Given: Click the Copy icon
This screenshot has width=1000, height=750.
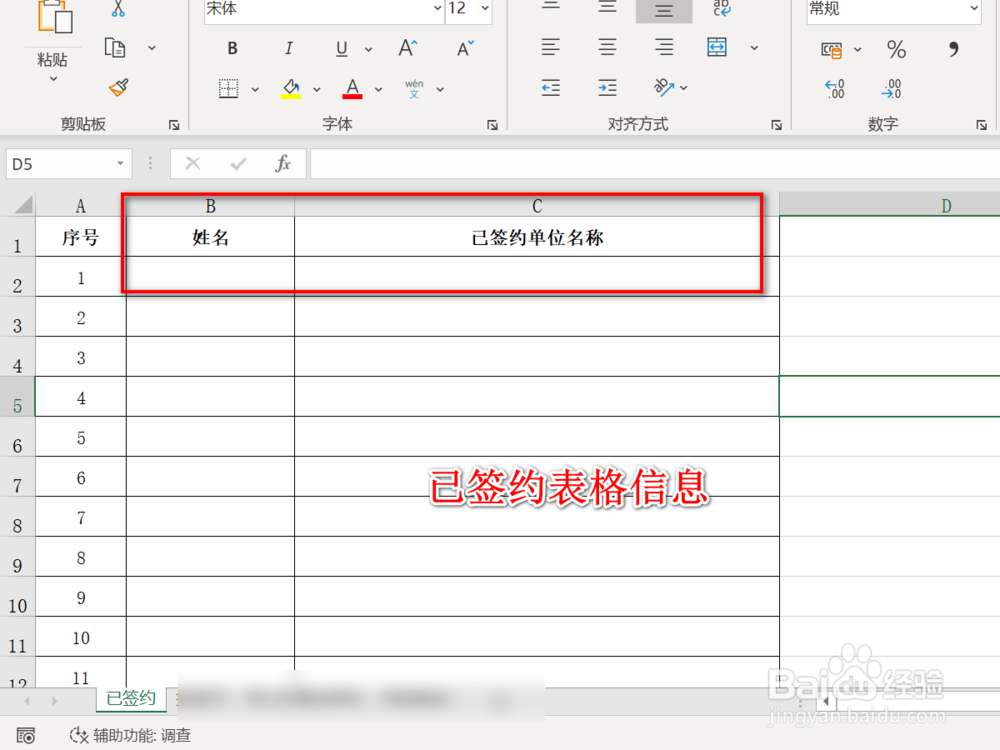Looking at the screenshot, I should pyautogui.click(x=114, y=47).
